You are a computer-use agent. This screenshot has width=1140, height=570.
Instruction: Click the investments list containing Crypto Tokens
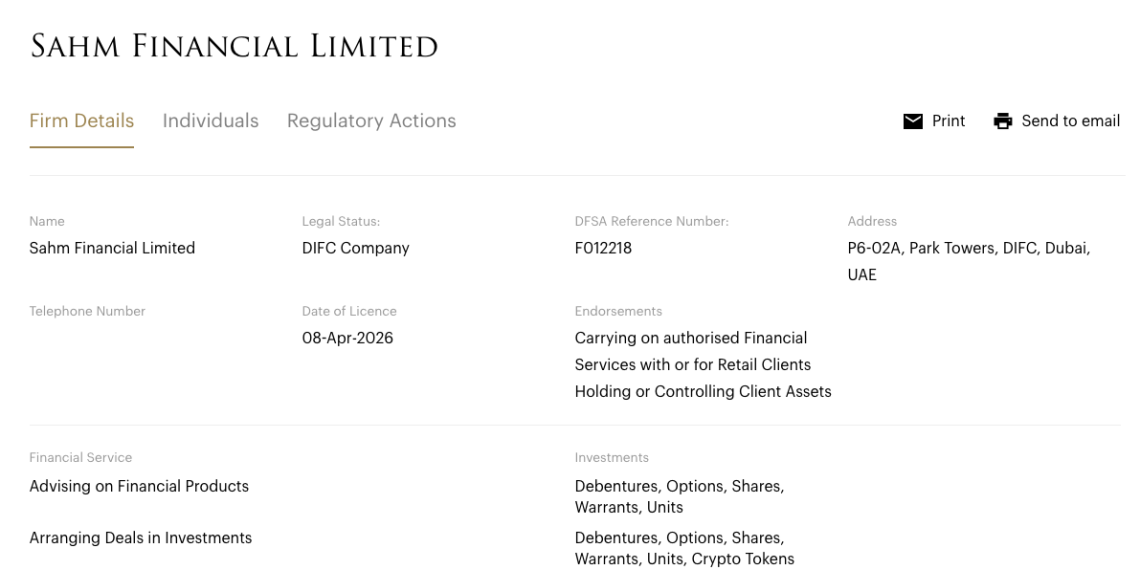684,549
